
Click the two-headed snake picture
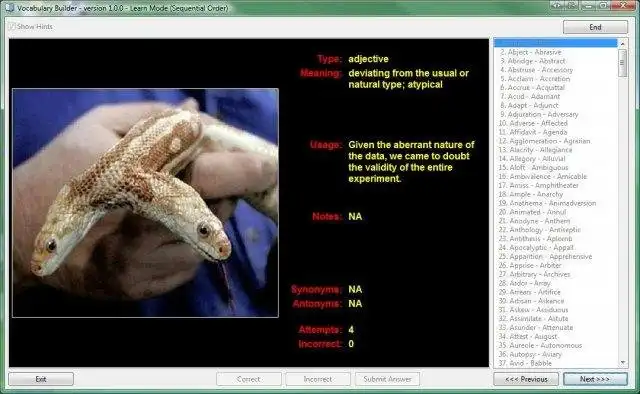145,203
